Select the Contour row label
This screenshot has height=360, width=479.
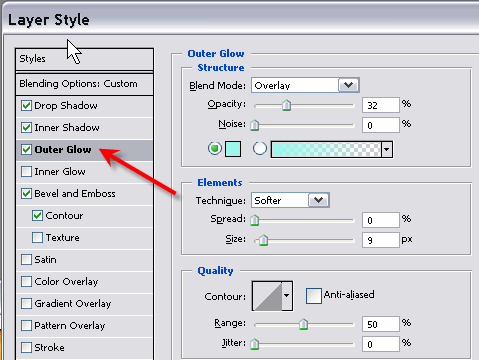(x=64, y=216)
